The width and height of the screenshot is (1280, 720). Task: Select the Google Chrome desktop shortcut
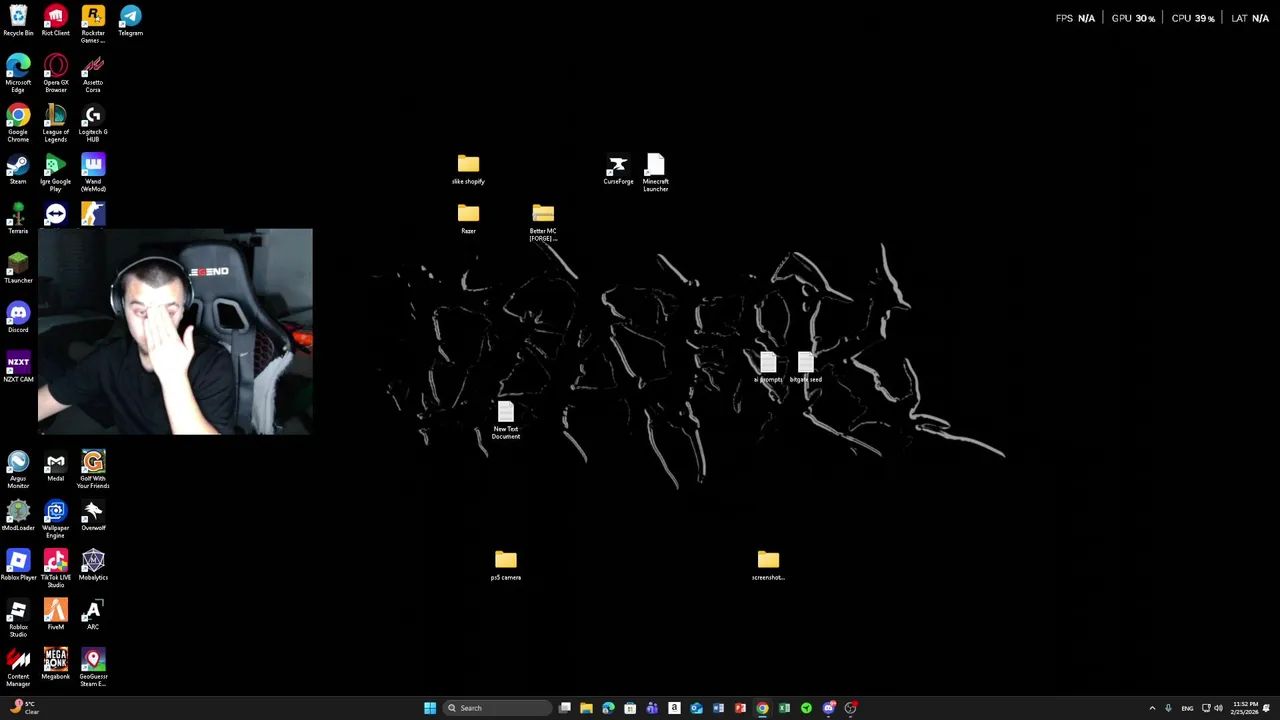pyautogui.click(x=18, y=123)
